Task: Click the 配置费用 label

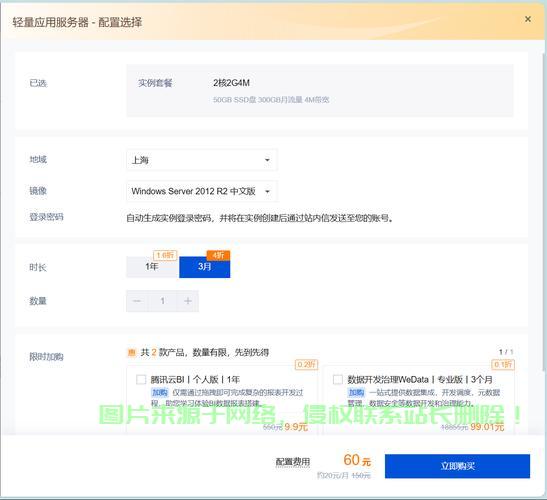Action: coord(293,462)
